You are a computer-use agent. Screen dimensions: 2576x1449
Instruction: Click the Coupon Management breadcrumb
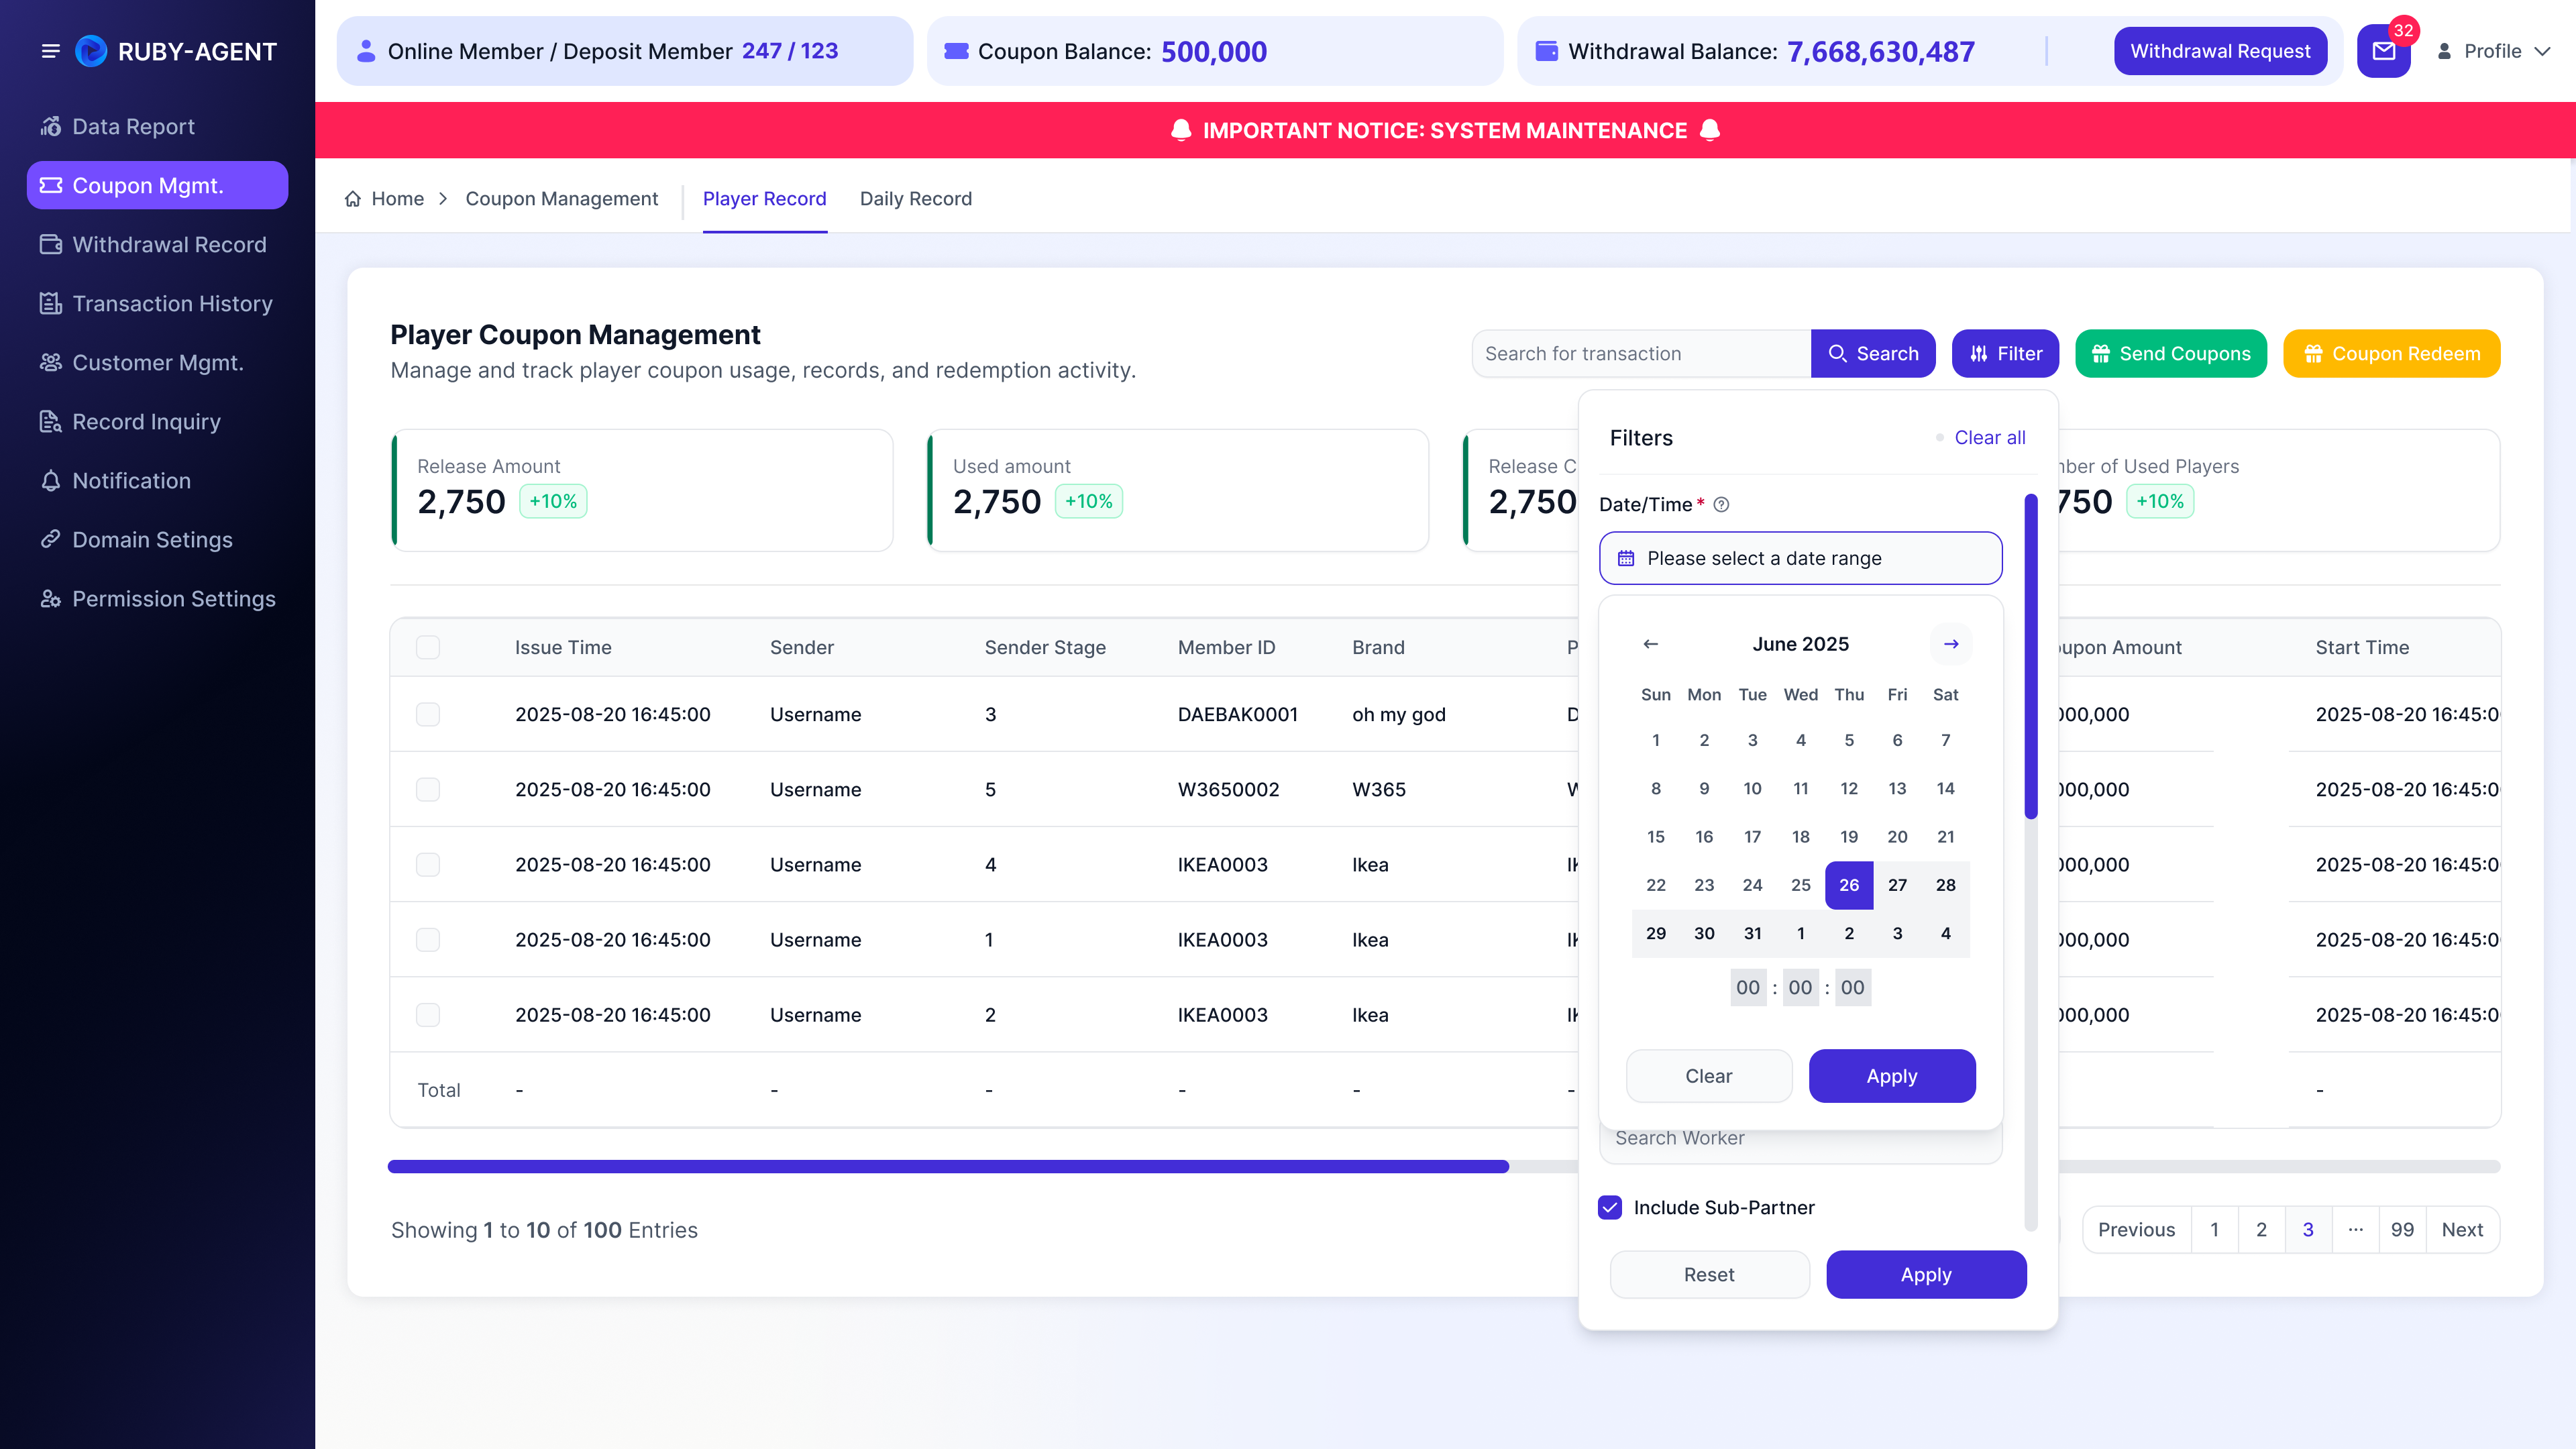pos(561,199)
